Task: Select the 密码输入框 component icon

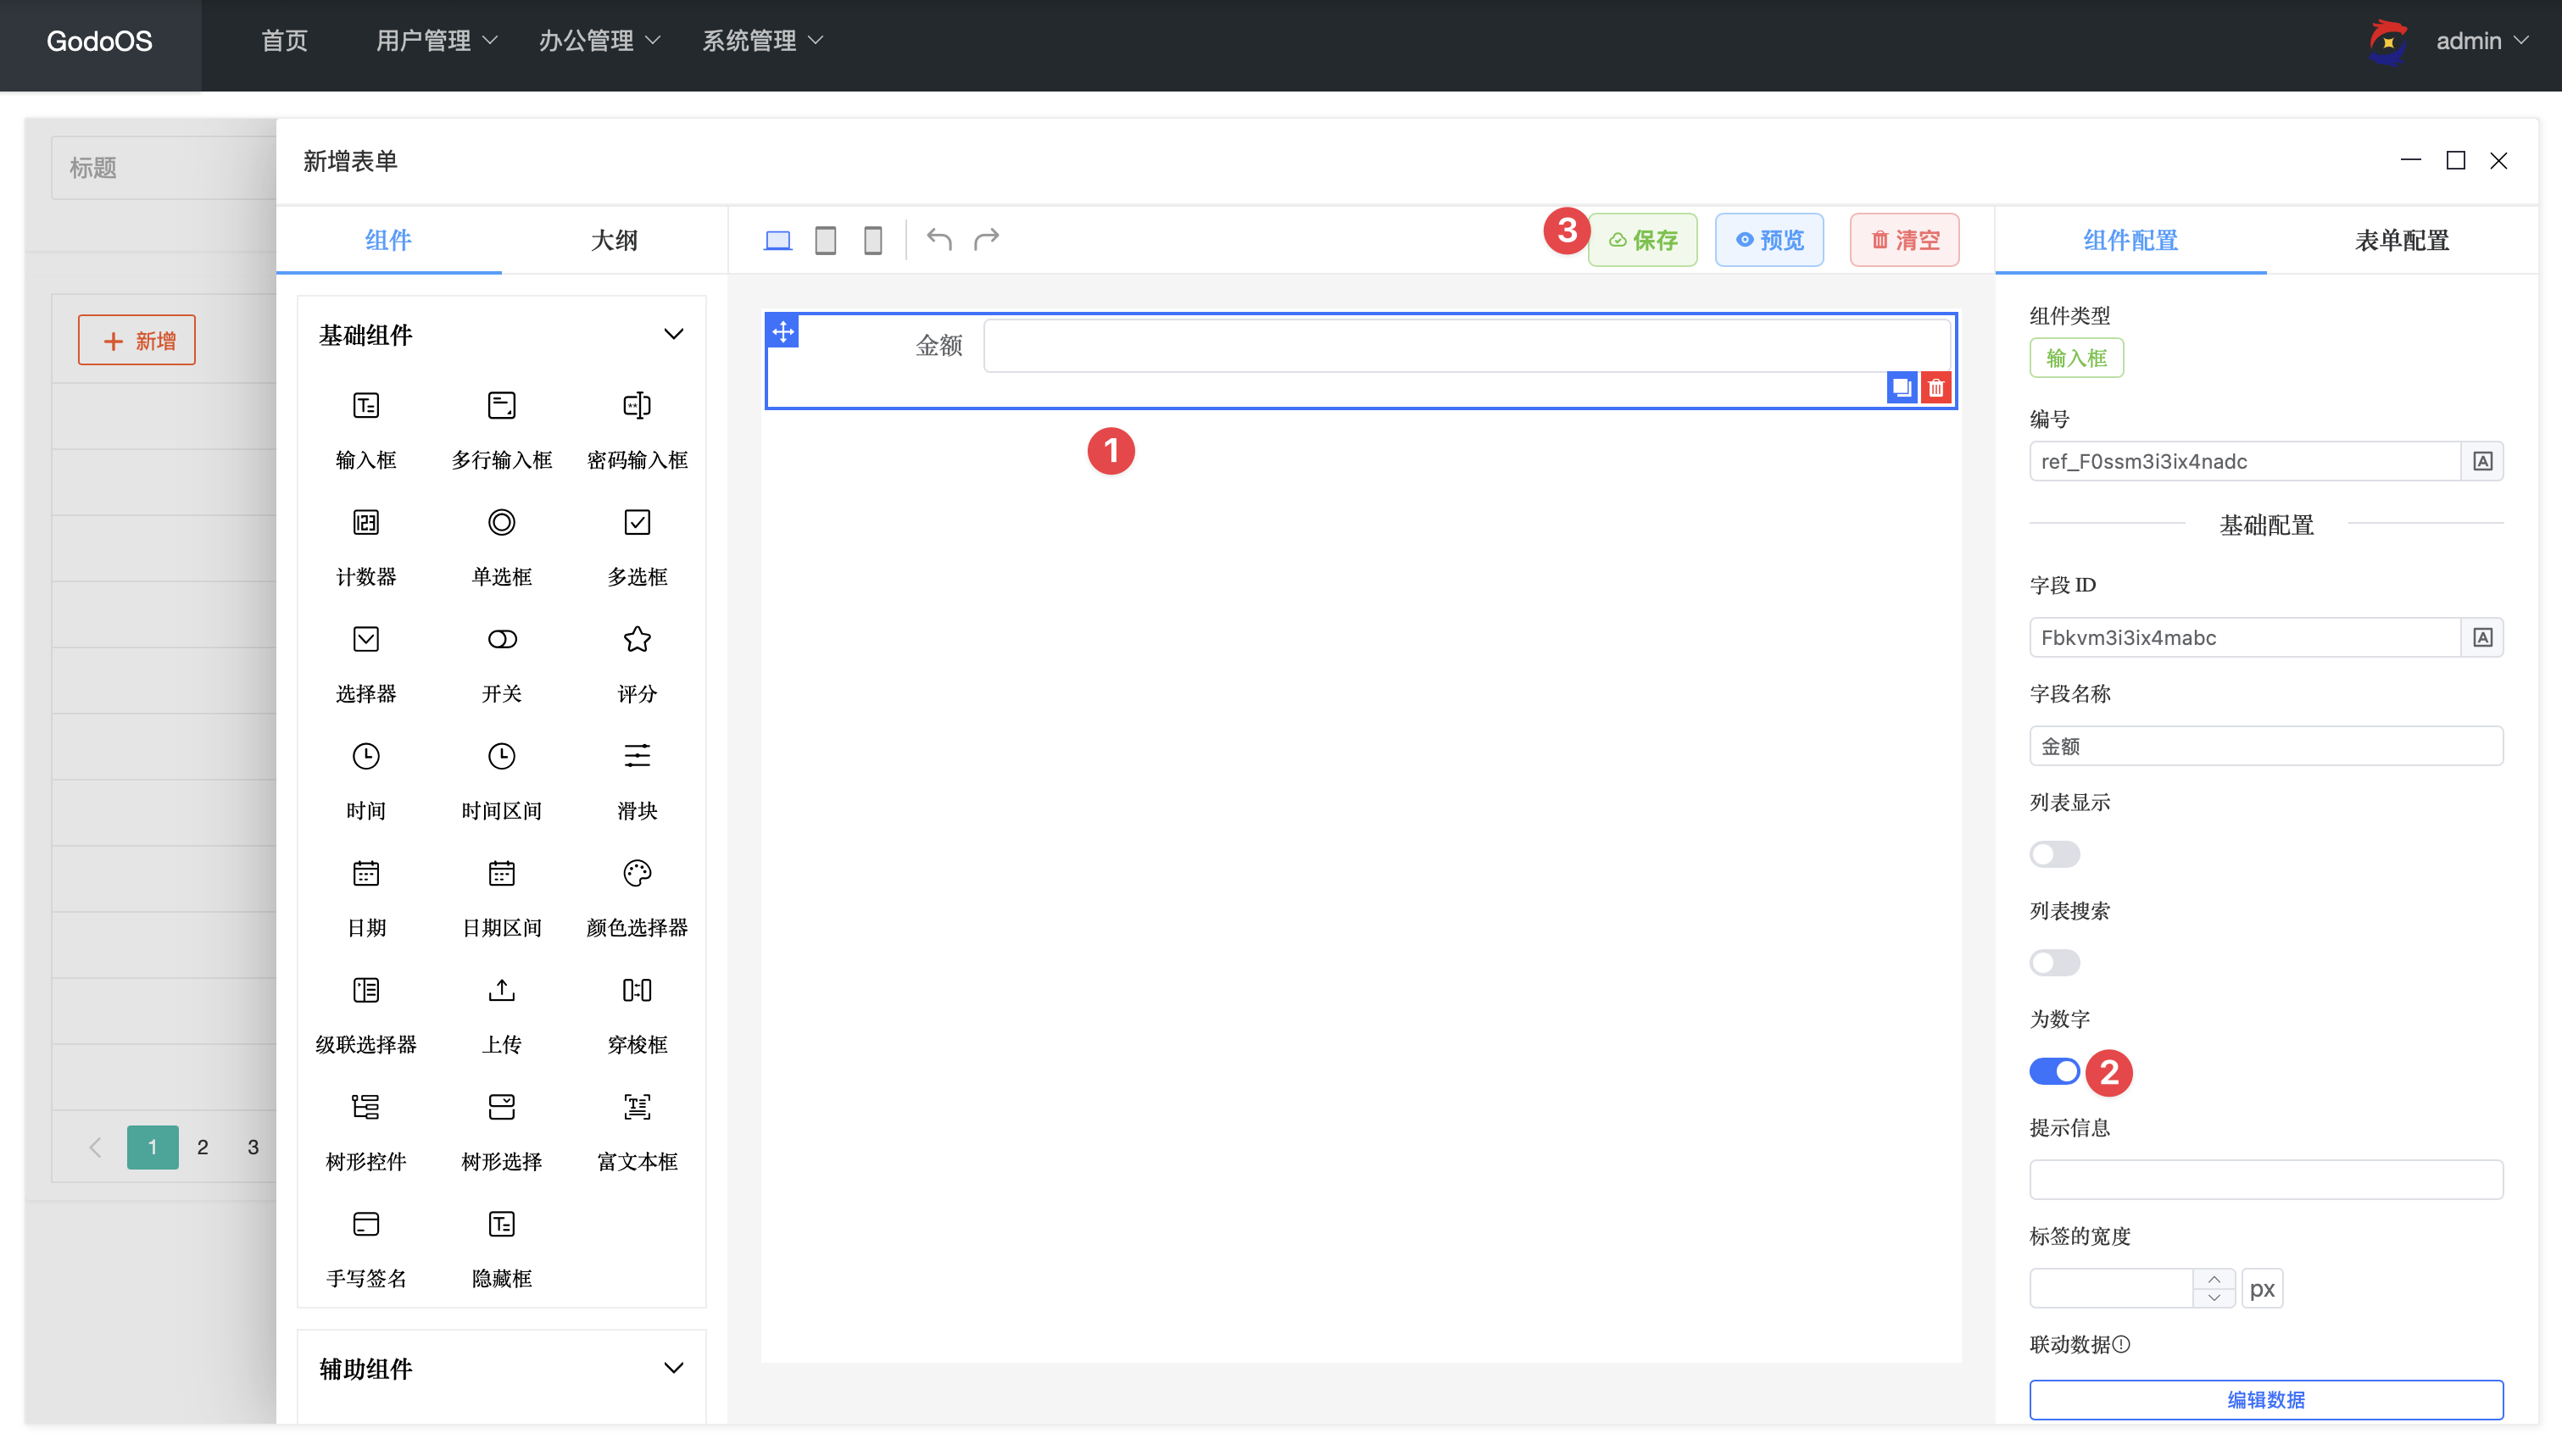Action: click(637, 406)
